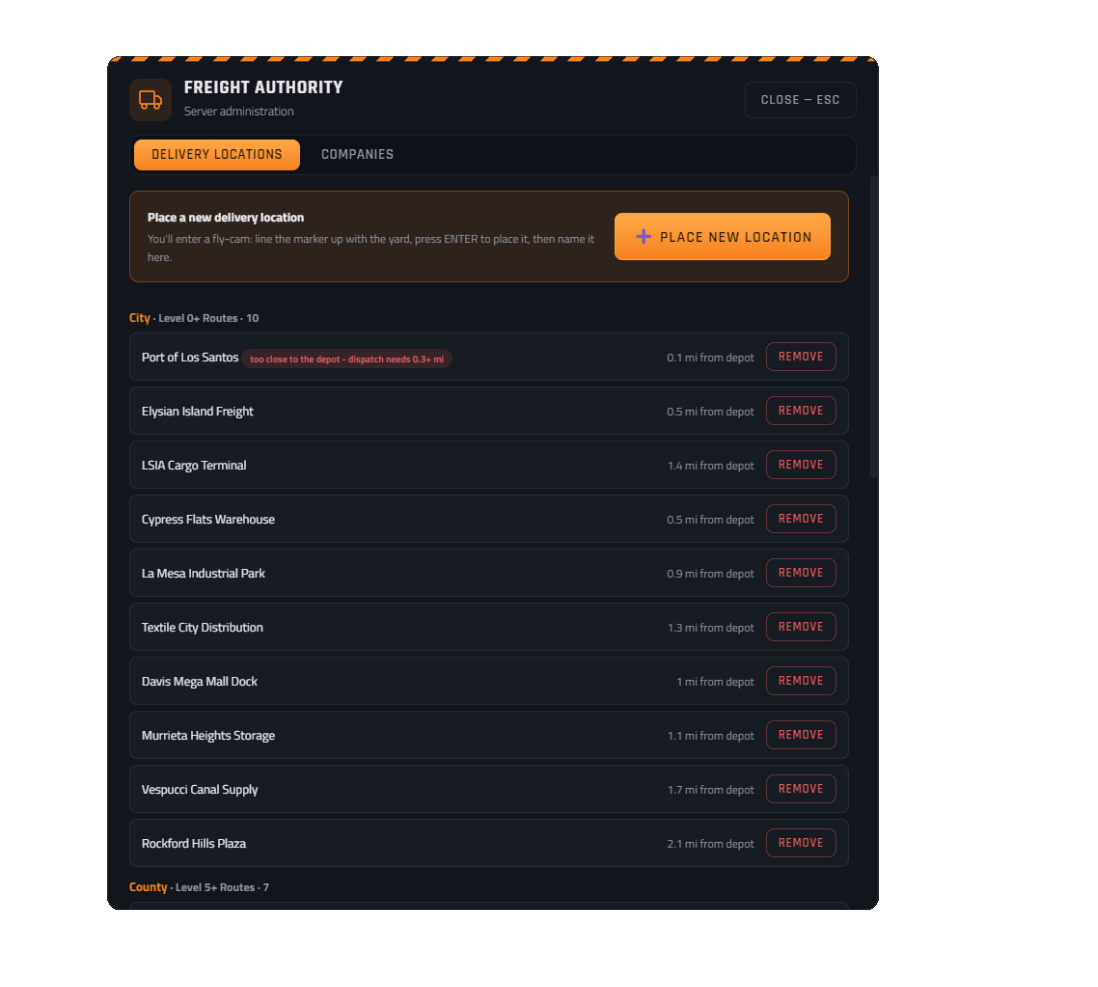Click the plus icon on Place New Location
This screenshot has height=987, width=1098.
tap(643, 237)
